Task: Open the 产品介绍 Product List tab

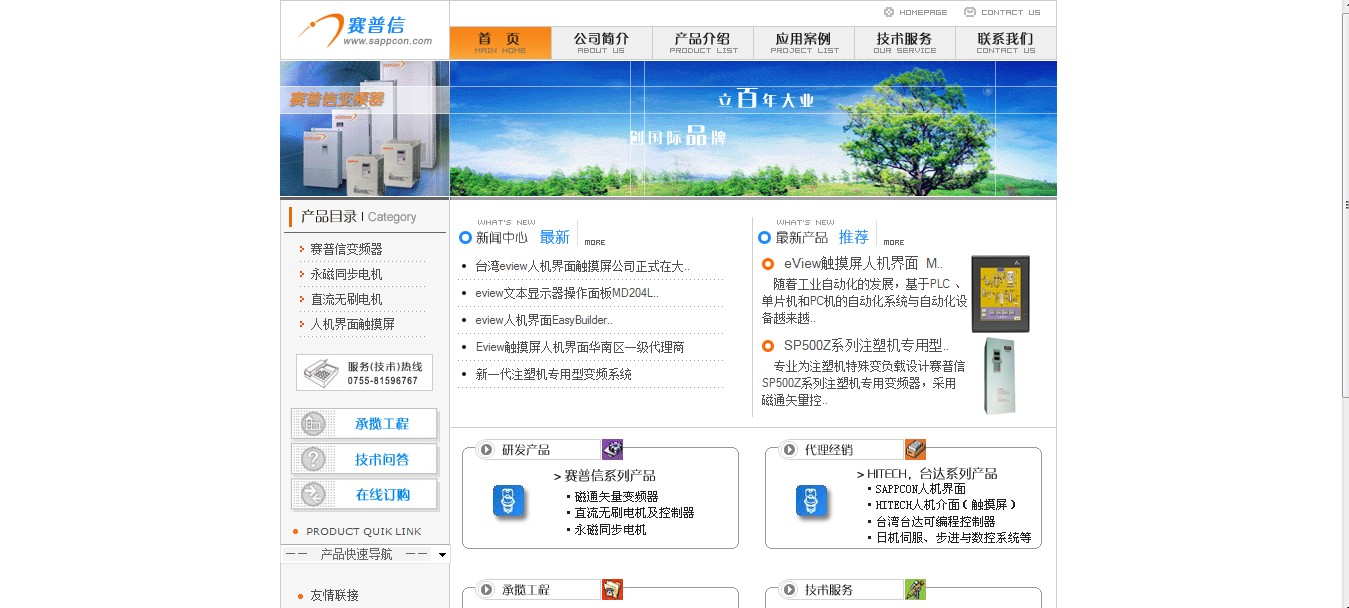Action: (x=702, y=43)
